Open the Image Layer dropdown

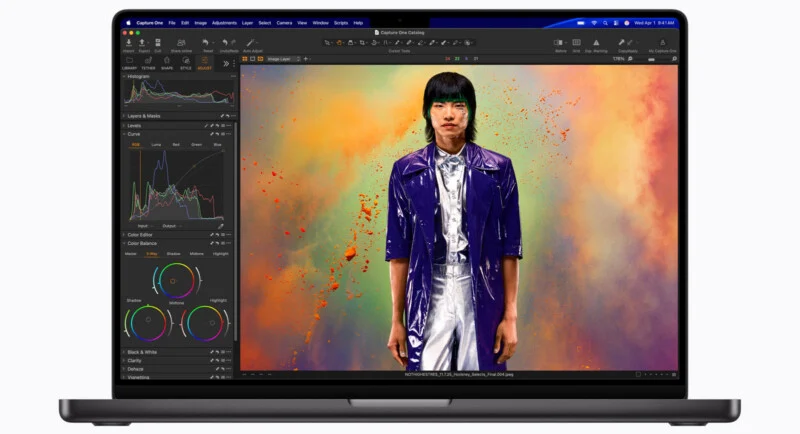coord(284,59)
